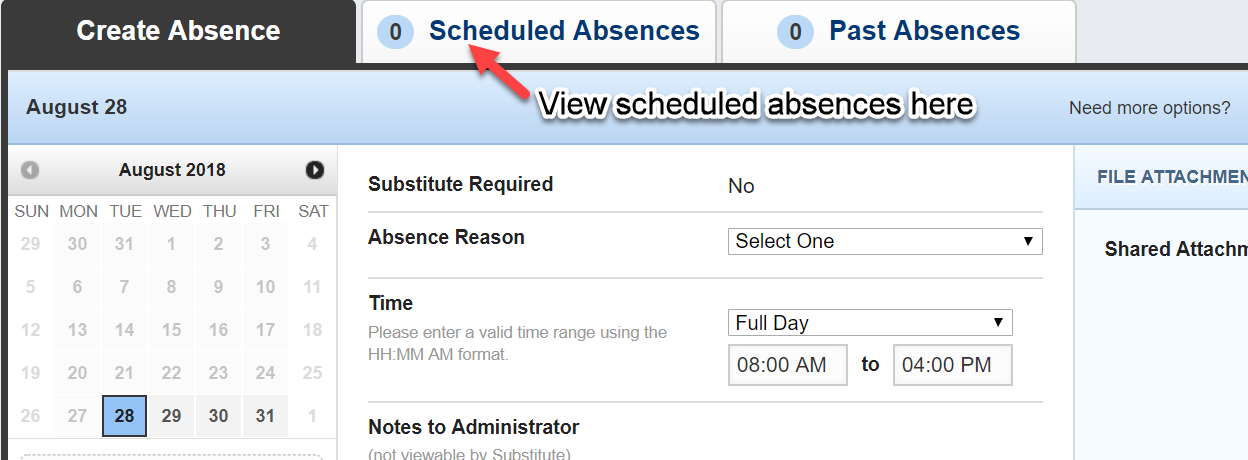Image resolution: width=1248 pixels, height=460 pixels.
Task: Open the Full Day time dropdown
Action: pos(869,323)
